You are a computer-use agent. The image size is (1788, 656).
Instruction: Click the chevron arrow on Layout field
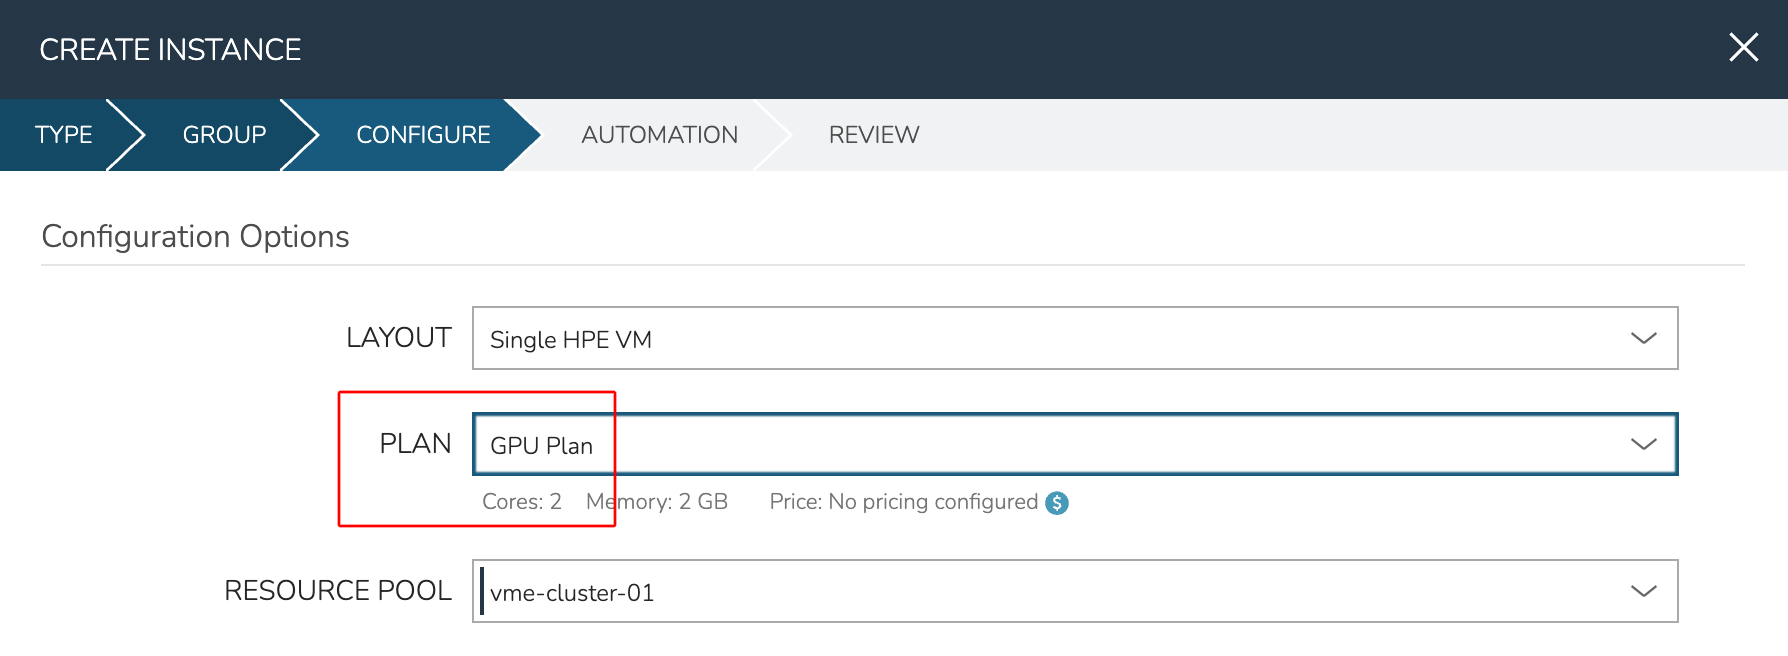[1643, 339]
